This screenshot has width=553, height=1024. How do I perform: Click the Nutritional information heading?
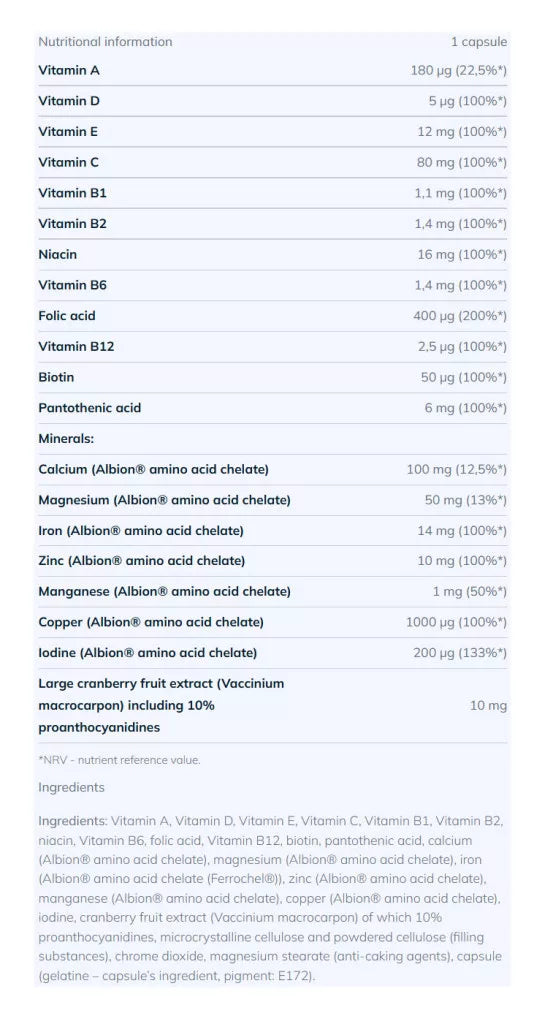coord(105,42)
